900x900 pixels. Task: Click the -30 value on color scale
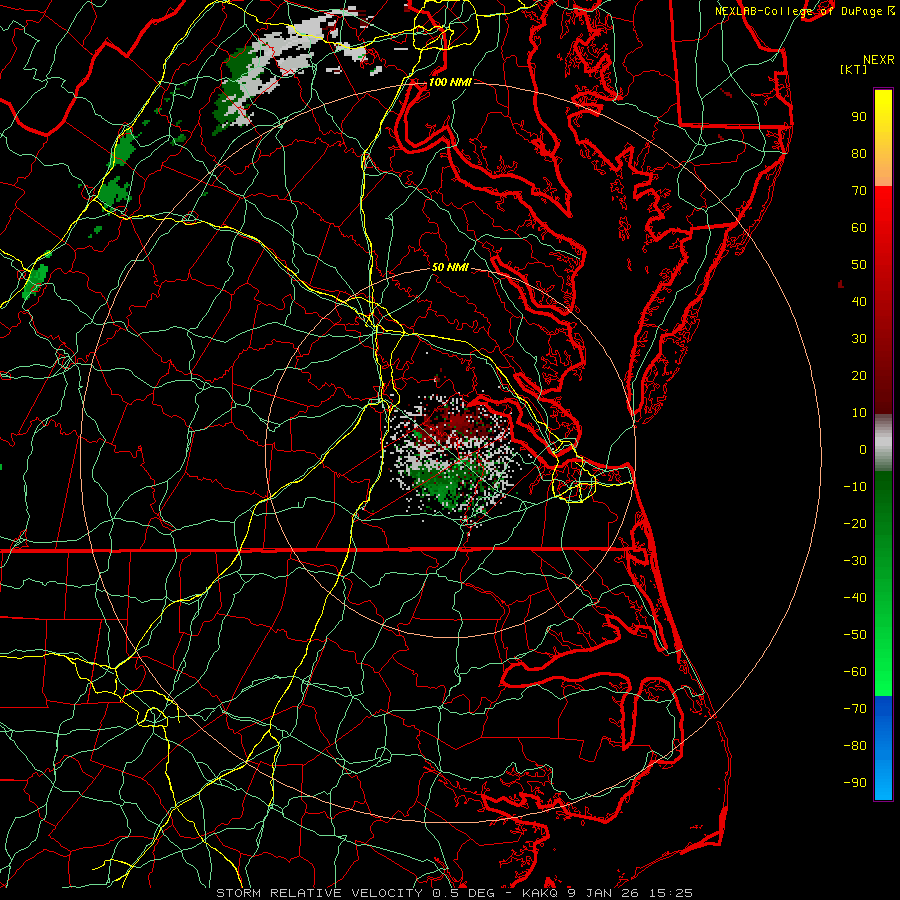pos(855,561)
